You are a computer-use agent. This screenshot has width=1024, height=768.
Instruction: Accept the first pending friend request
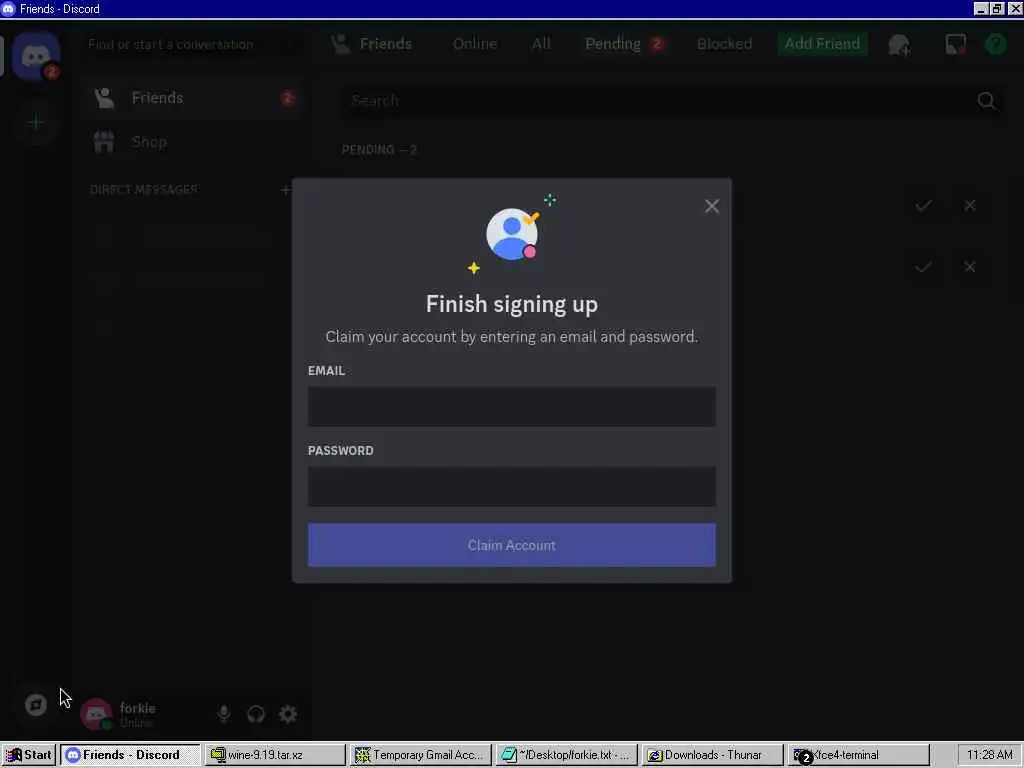coord(923,206)
